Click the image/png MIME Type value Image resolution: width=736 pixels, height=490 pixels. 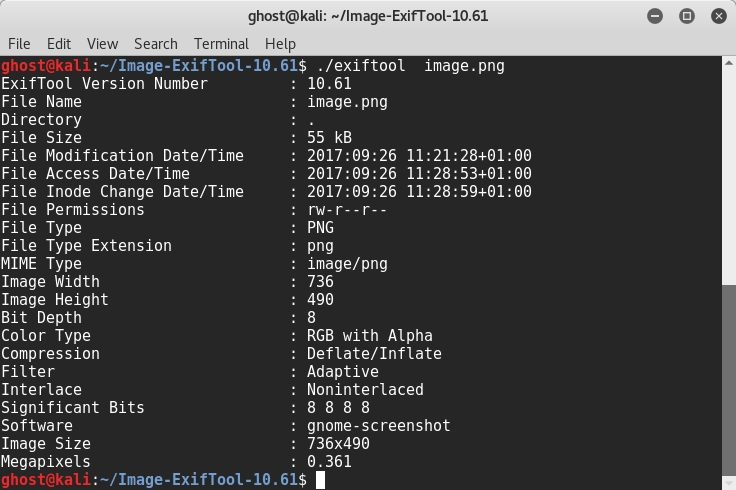[x=347, y=264]
